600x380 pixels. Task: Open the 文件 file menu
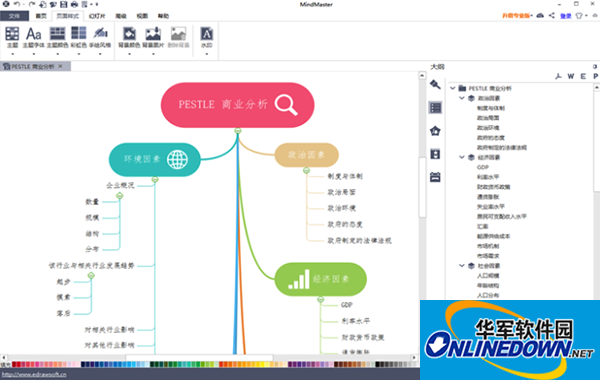[14, 16]
